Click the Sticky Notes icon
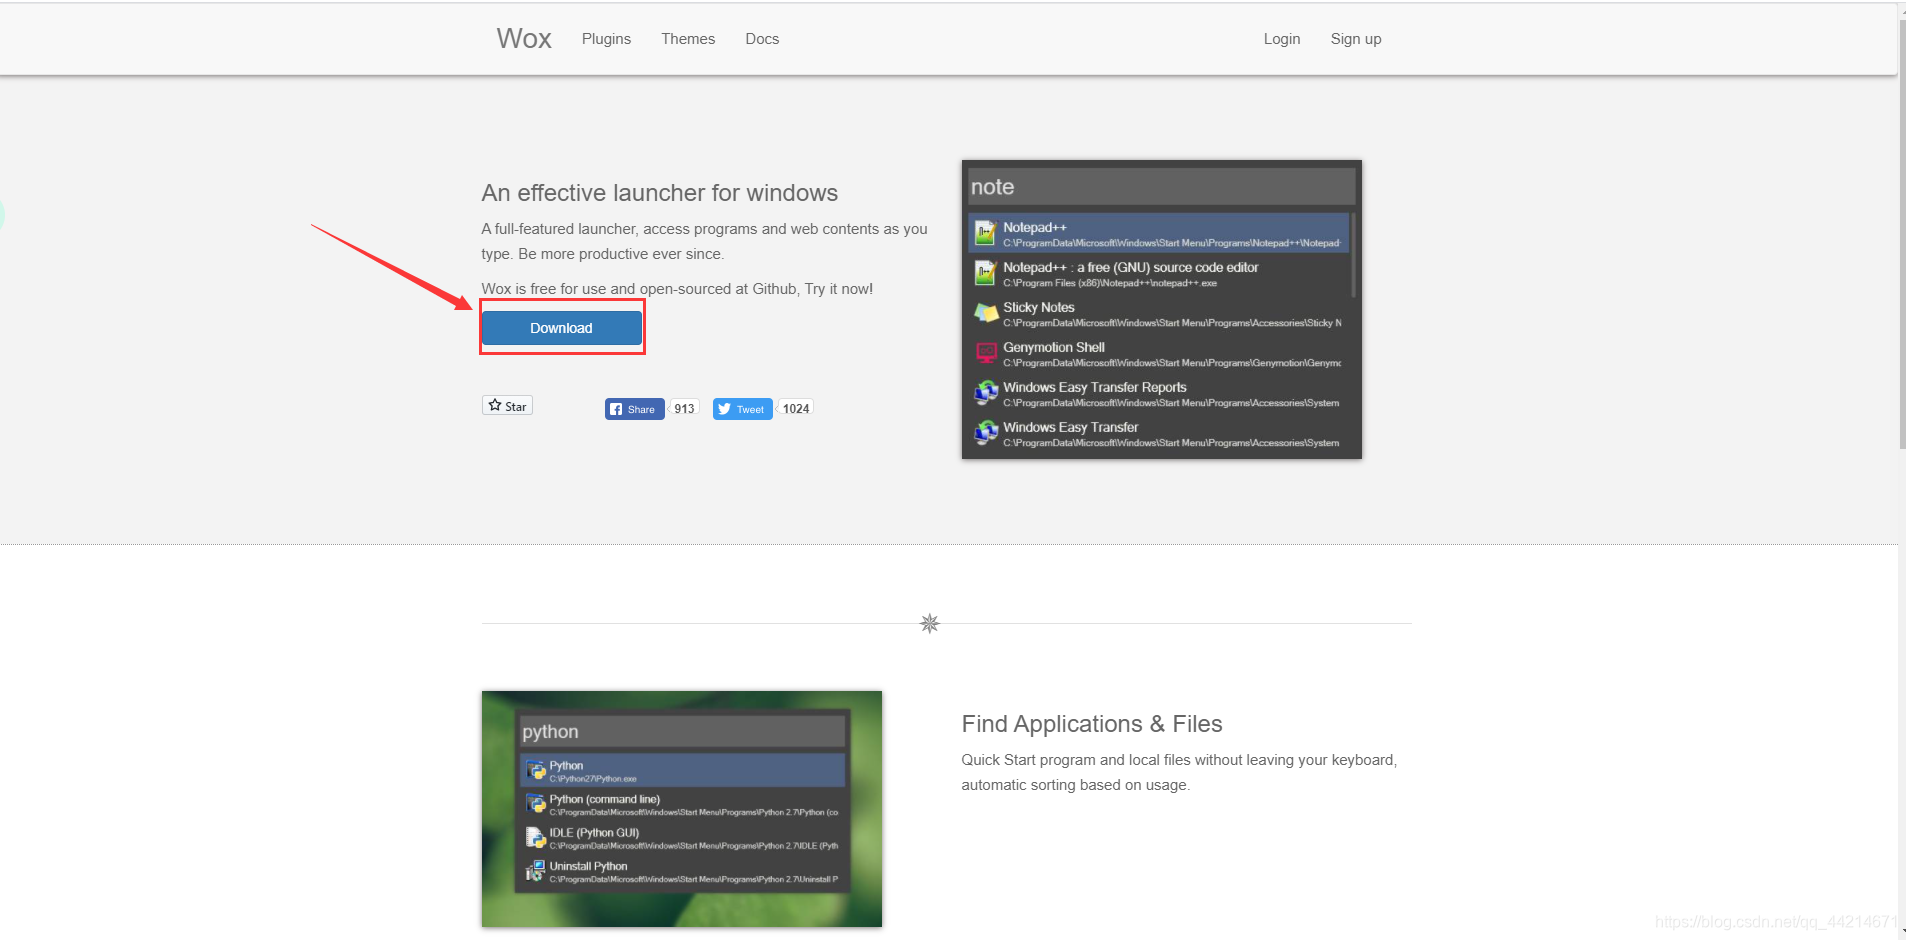This screenshot has height=940, width=1906. tap(986, 313)
